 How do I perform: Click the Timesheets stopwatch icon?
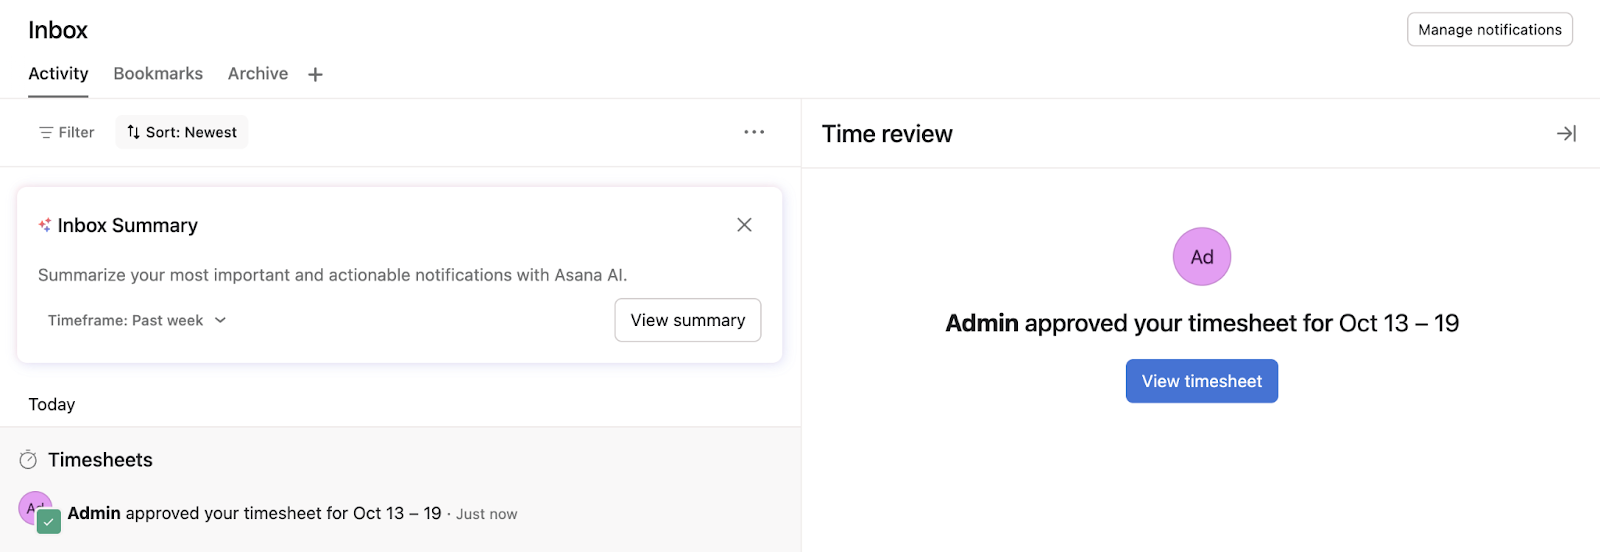(x=28, y=460)
